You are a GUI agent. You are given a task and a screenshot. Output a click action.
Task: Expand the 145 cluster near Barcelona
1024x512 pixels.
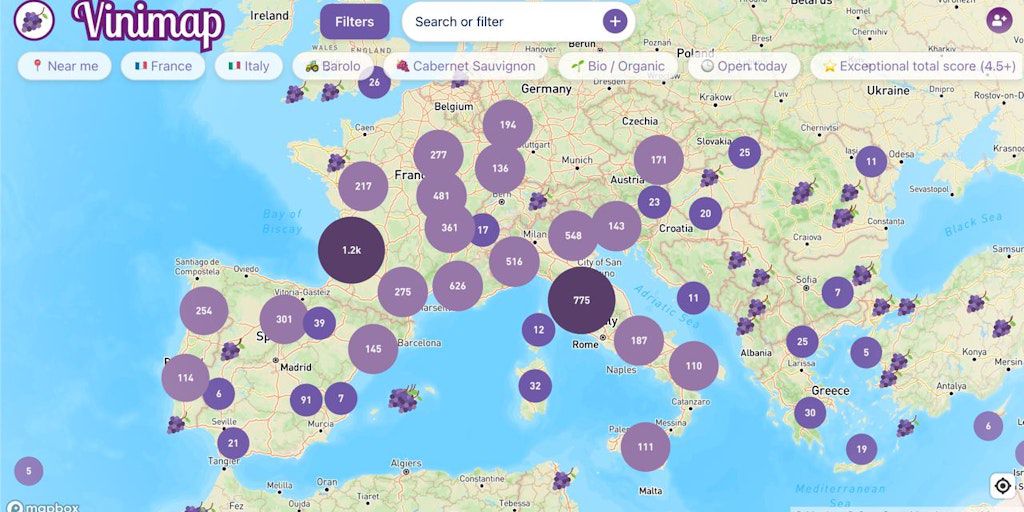coord(373,349)
